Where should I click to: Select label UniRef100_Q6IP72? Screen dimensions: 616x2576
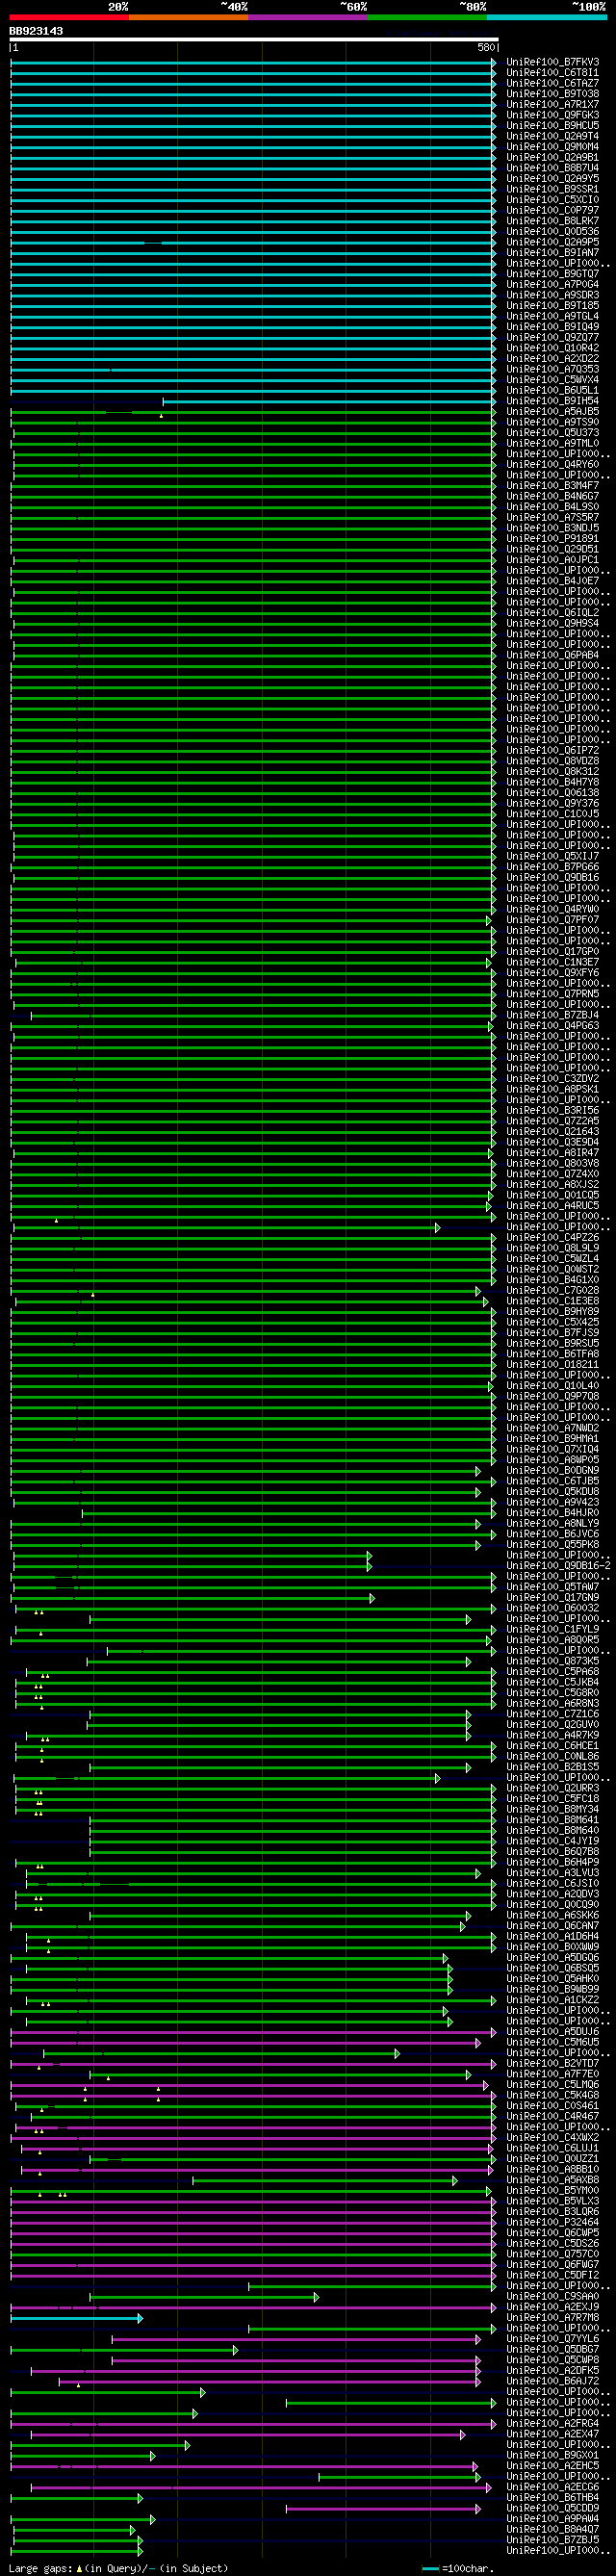[553, 751]
